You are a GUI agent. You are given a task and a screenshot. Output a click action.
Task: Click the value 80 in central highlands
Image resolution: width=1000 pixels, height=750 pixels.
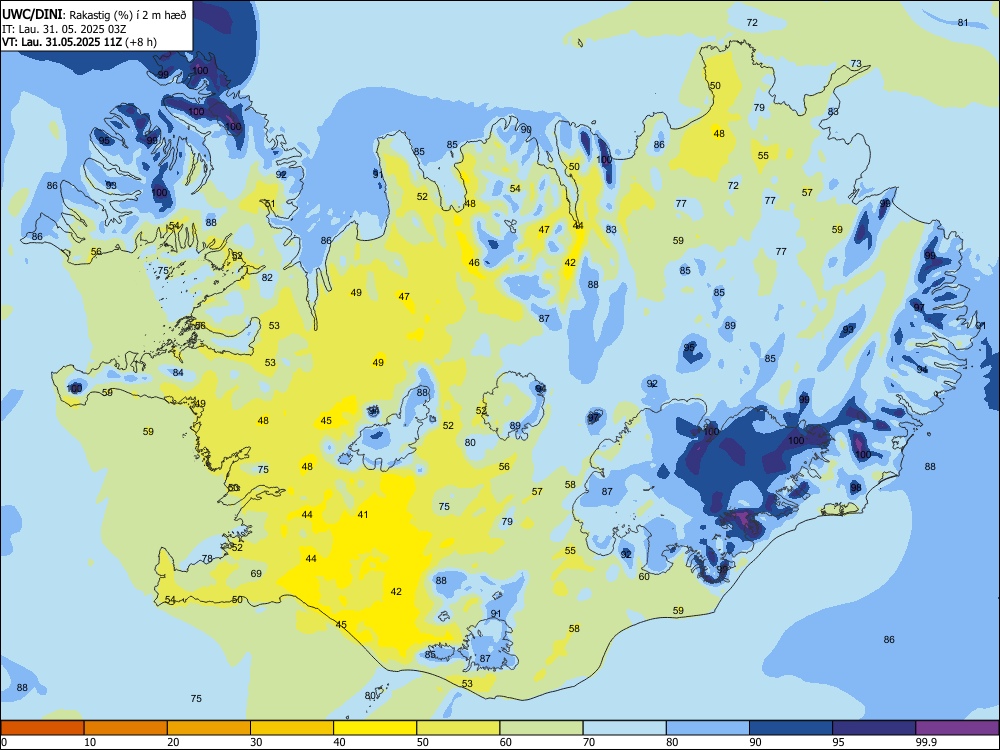click(470, 442)
